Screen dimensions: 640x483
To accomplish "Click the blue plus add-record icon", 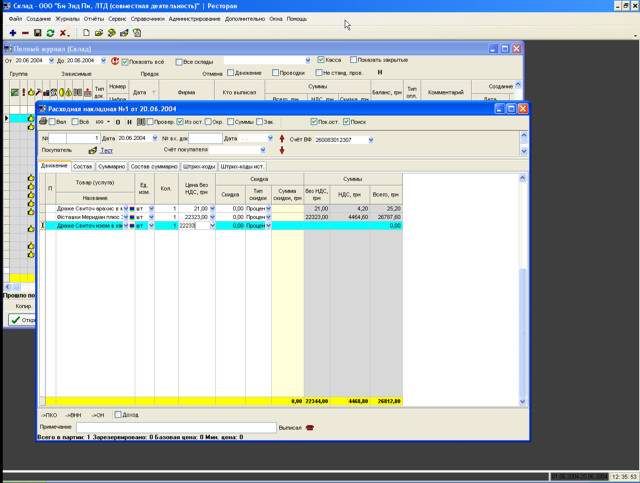I will [x=12, y=33].
